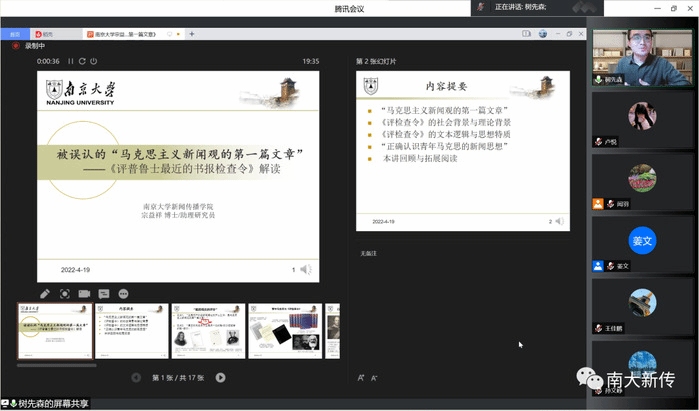Image resolution: width=699 pixels, height=411 pixels.
Task: Select the pen annotation tool
Action: [45, 293]
